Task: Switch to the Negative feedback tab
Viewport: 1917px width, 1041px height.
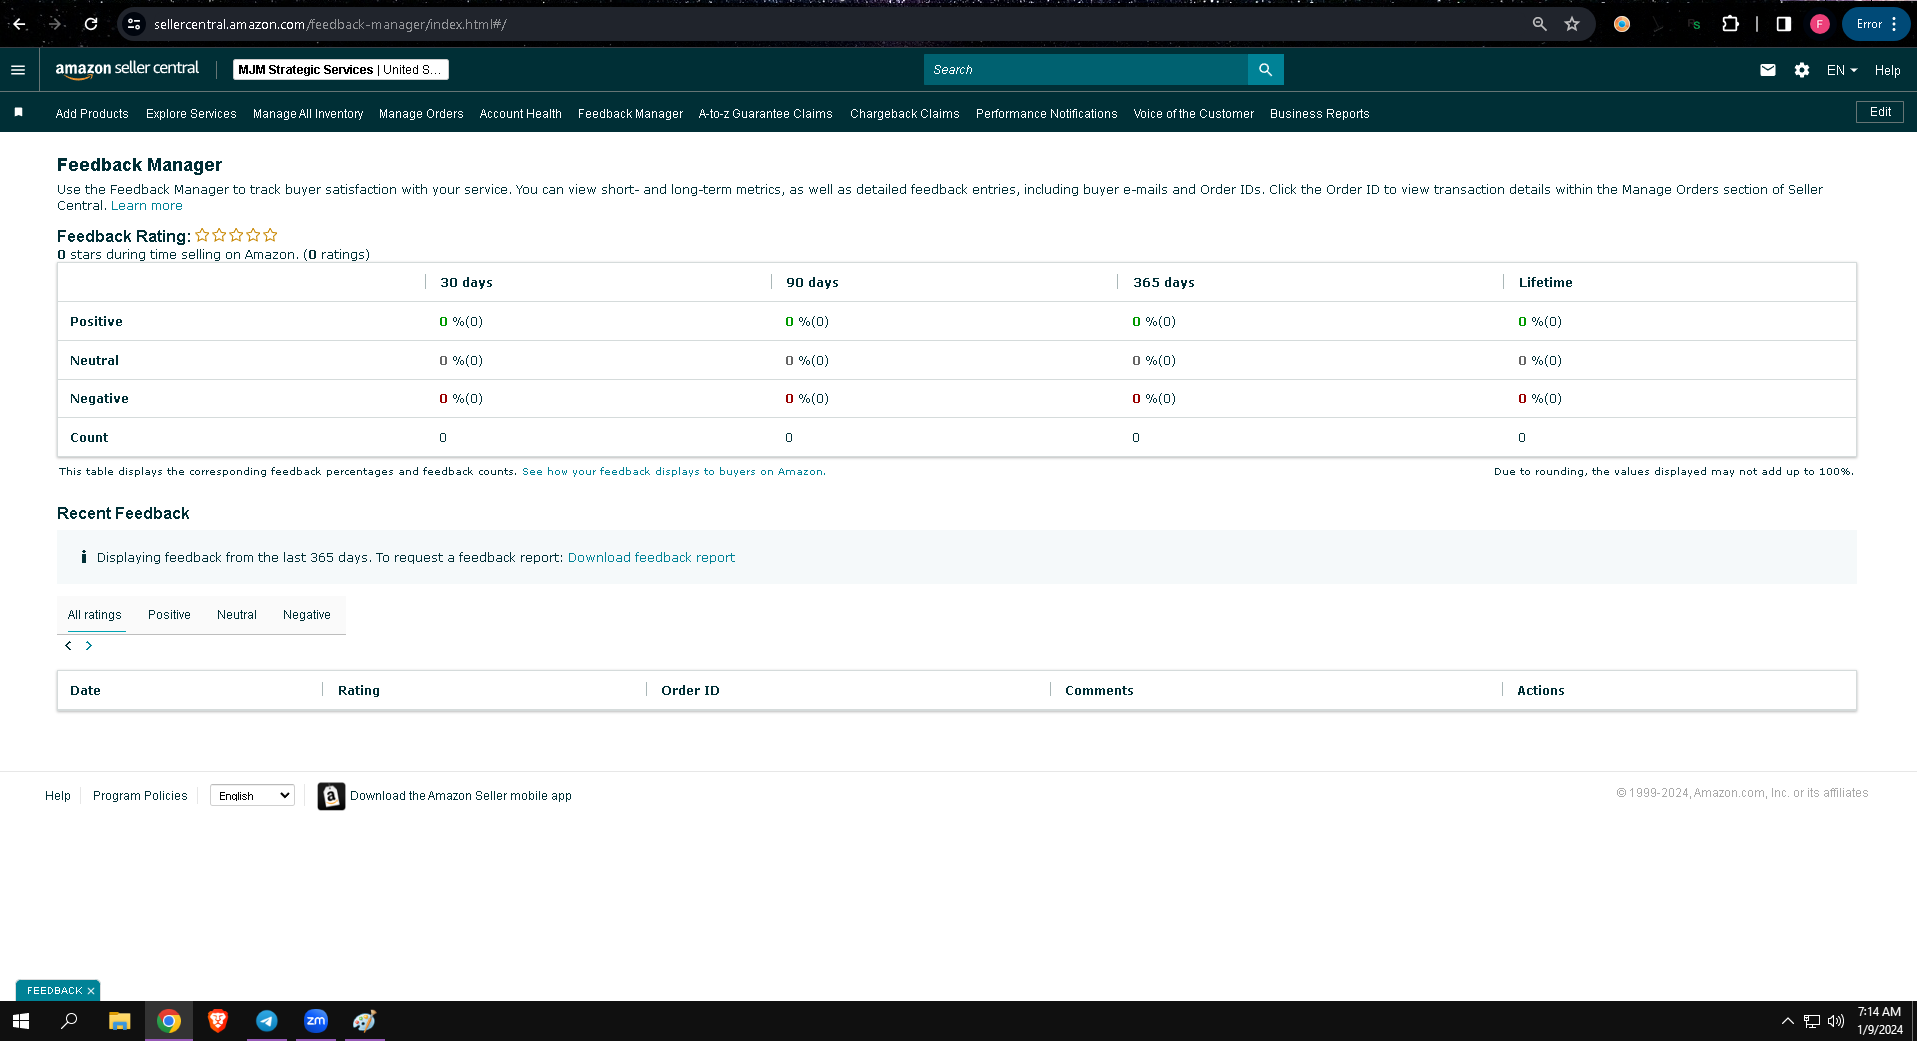Action: [x=307, y=615]
